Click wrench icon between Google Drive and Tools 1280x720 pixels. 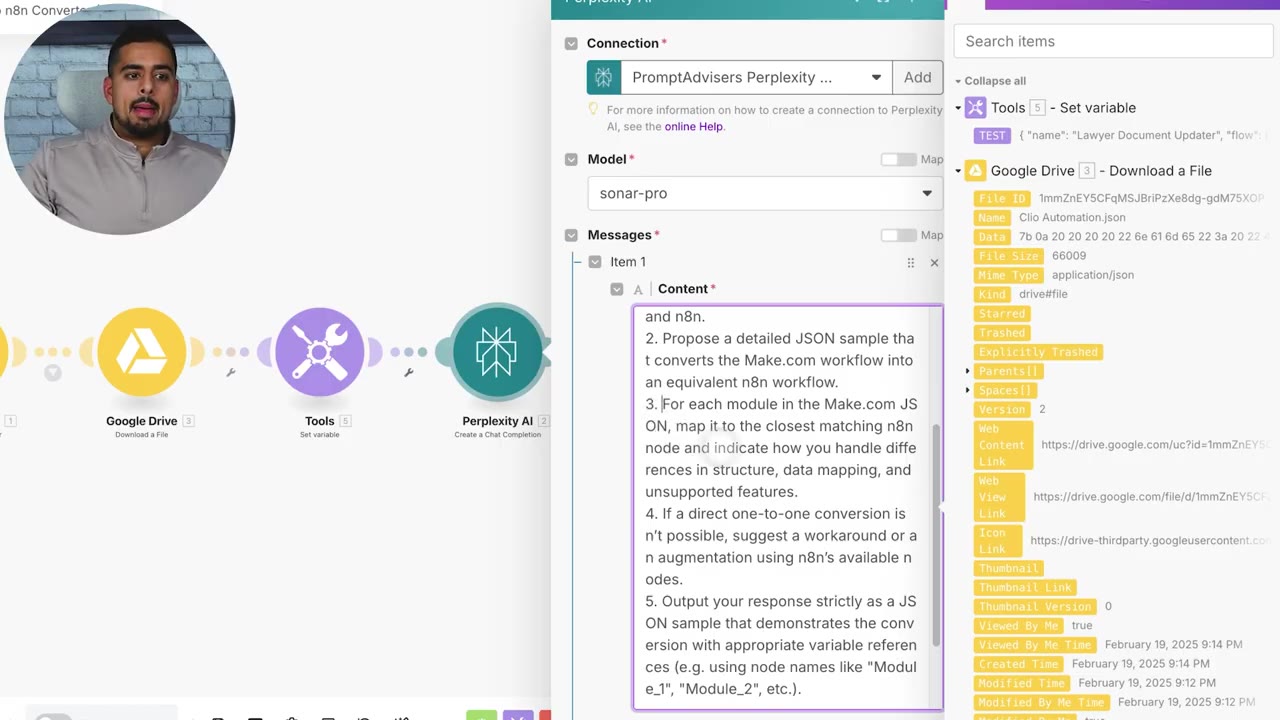(x=231, y=373)
